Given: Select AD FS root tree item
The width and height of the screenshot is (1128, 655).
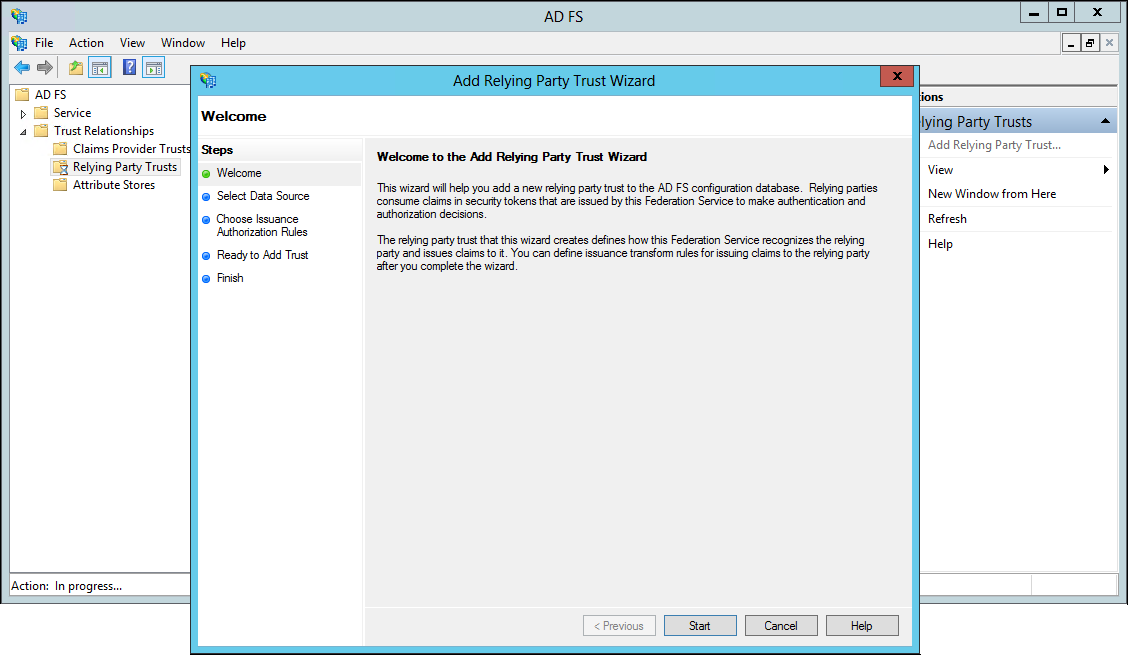Looking at the screenshot, I should point(50,94).
